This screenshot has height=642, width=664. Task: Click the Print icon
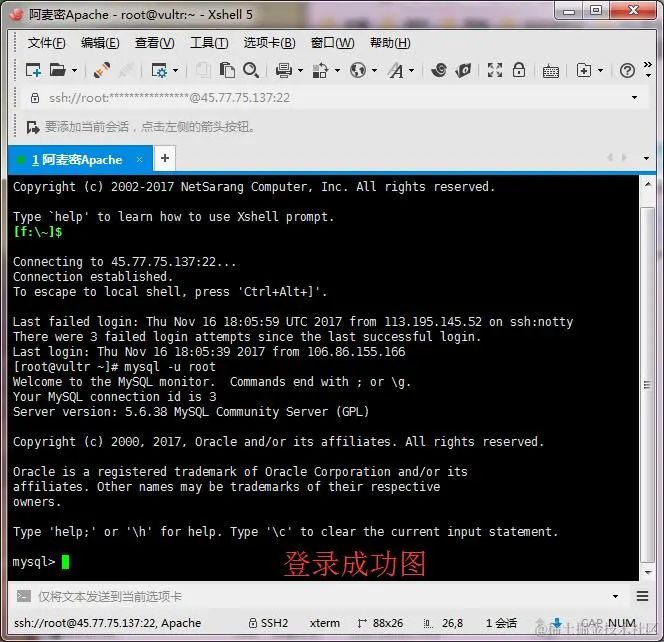(x=283, y=70)
